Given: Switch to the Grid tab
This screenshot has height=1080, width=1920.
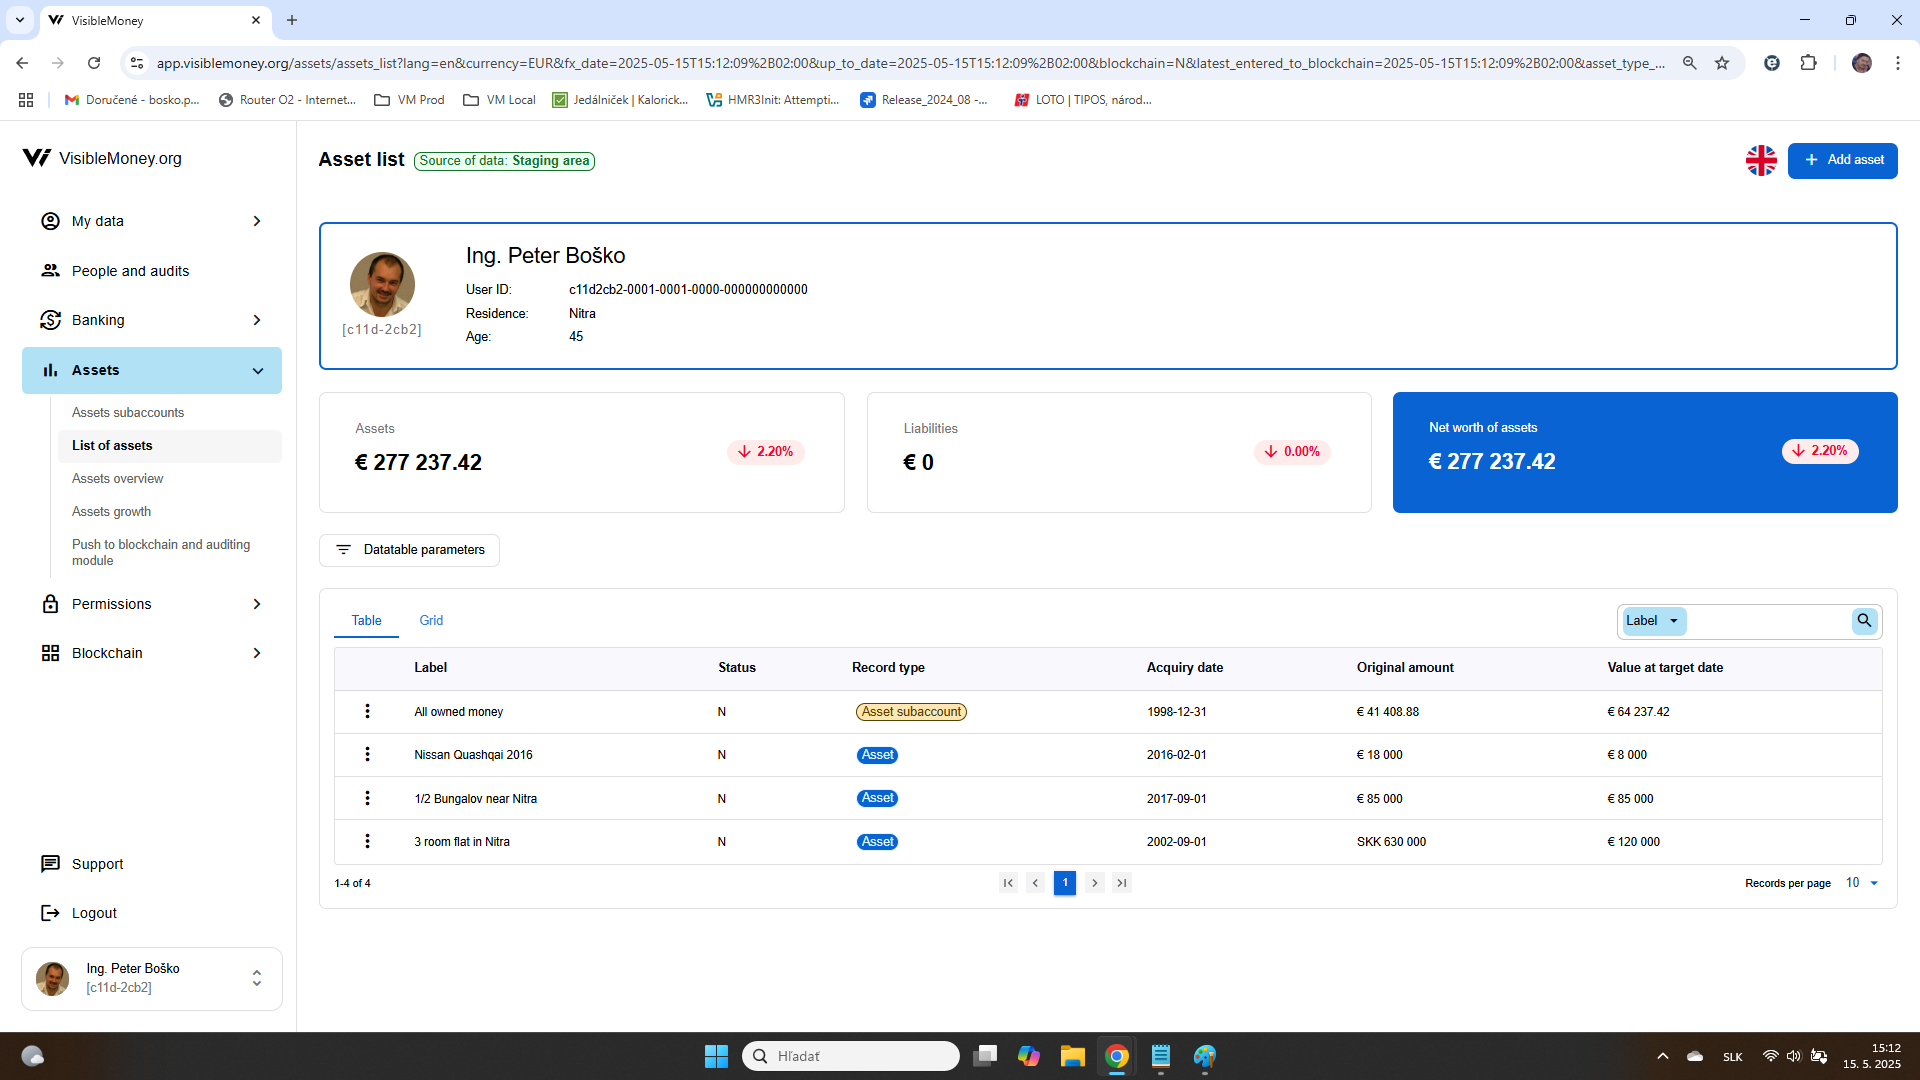Looking at the screenshot, I should [x=431, y=621].
